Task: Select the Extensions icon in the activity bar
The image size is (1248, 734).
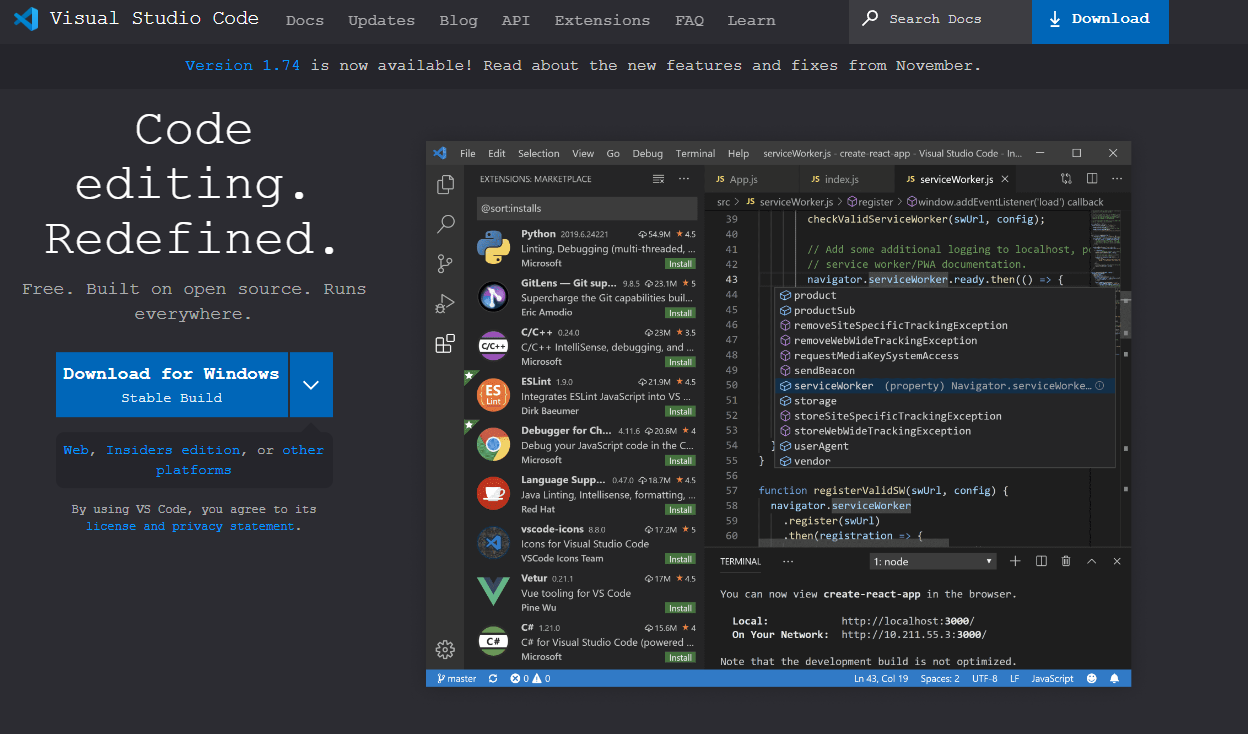Action: coord(445,344)
